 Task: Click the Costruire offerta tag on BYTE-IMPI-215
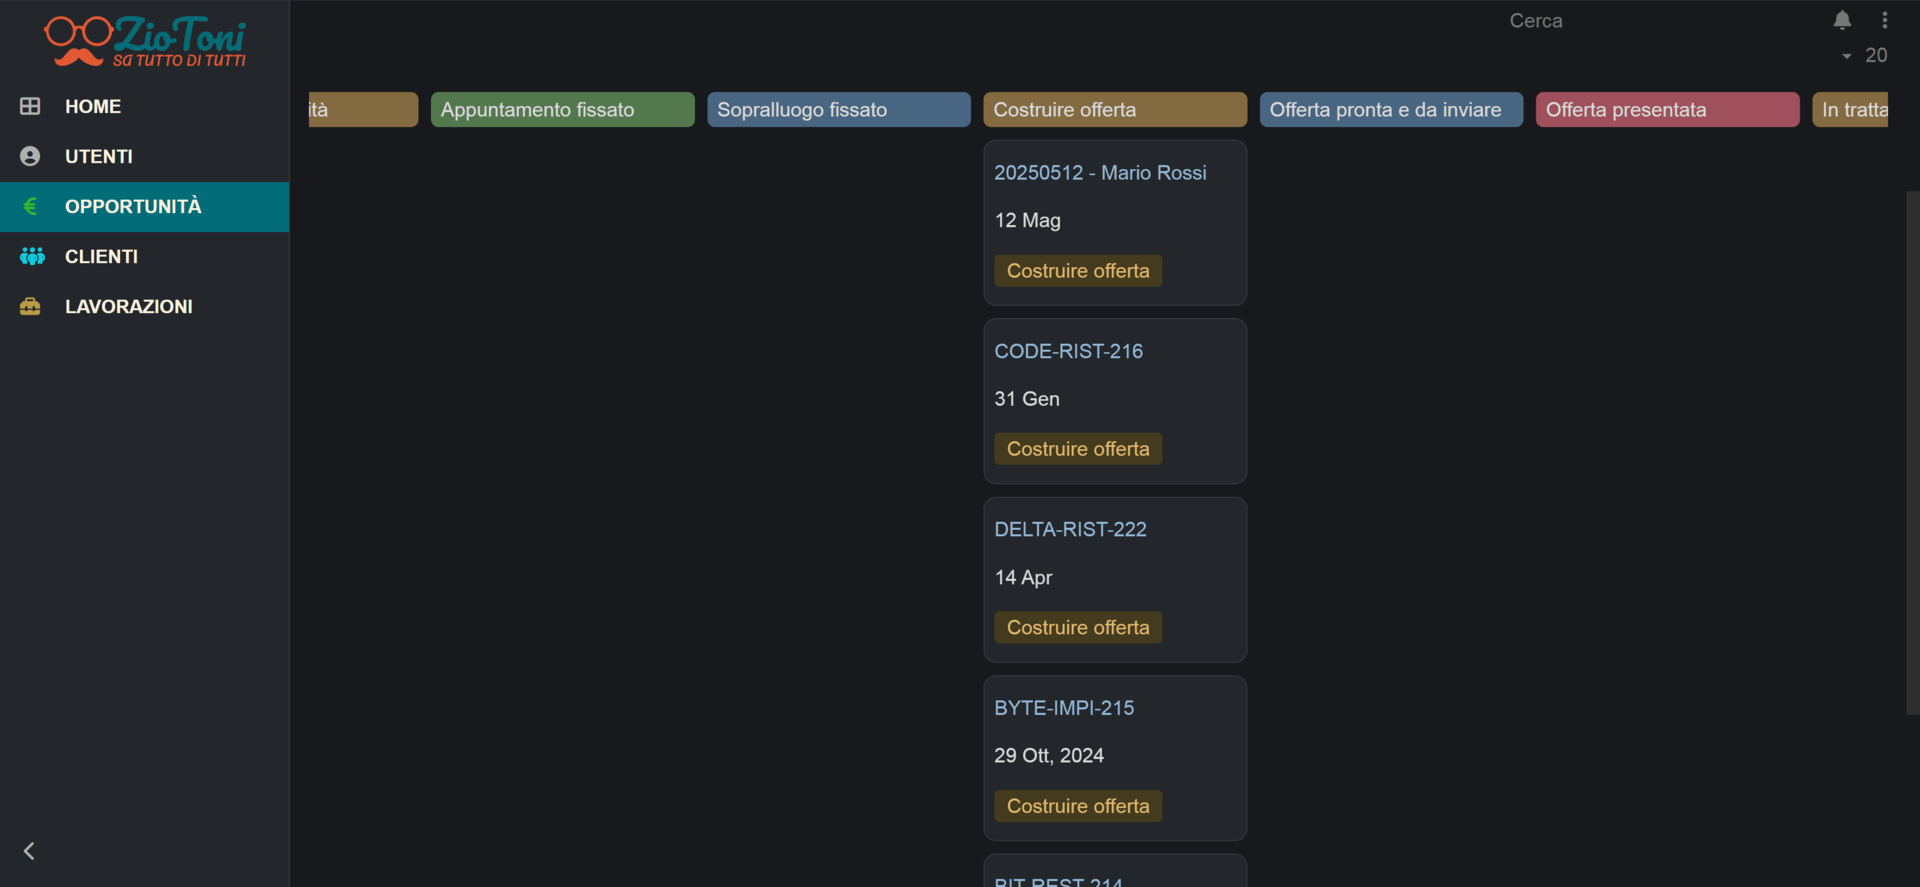point(1078,806)
